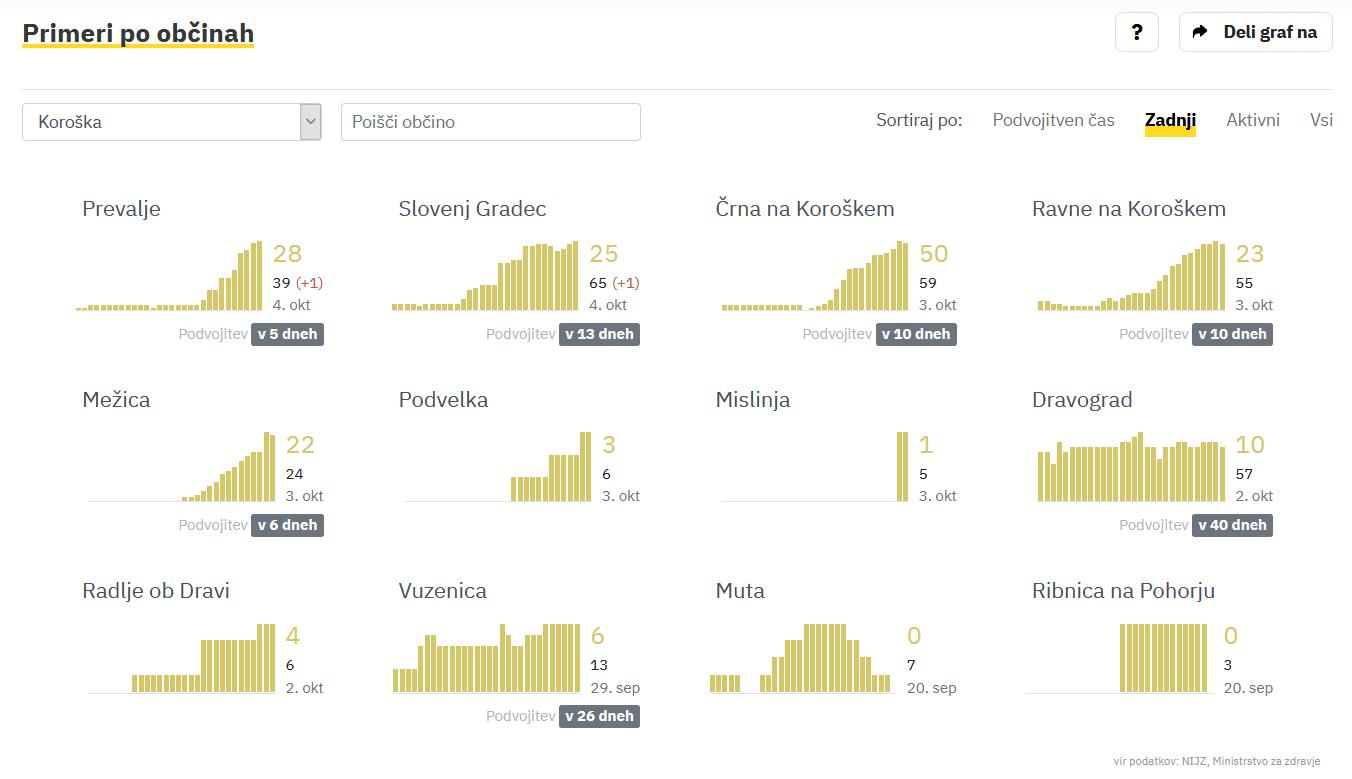Click the Ravne na Koroškem title
The width and height of the screenshot is (1352, 779).
click(x=1128, y=209)
